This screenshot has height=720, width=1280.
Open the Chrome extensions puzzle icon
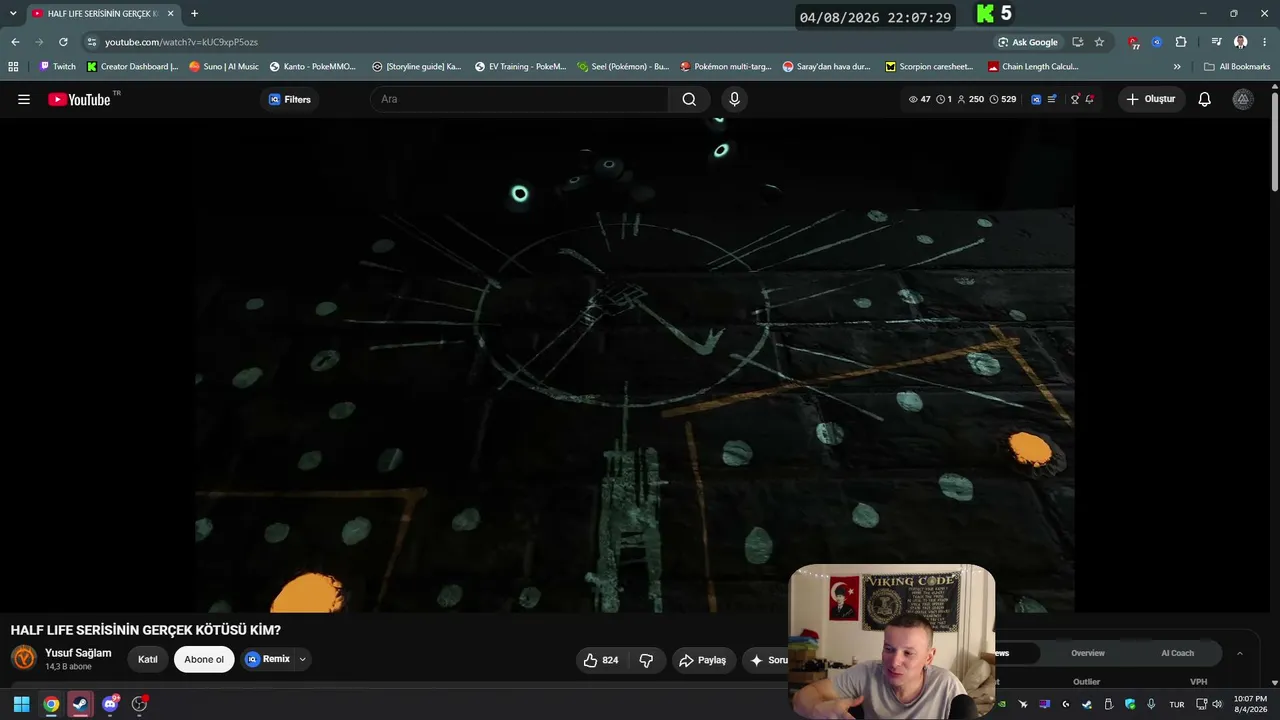(1181, 42)
